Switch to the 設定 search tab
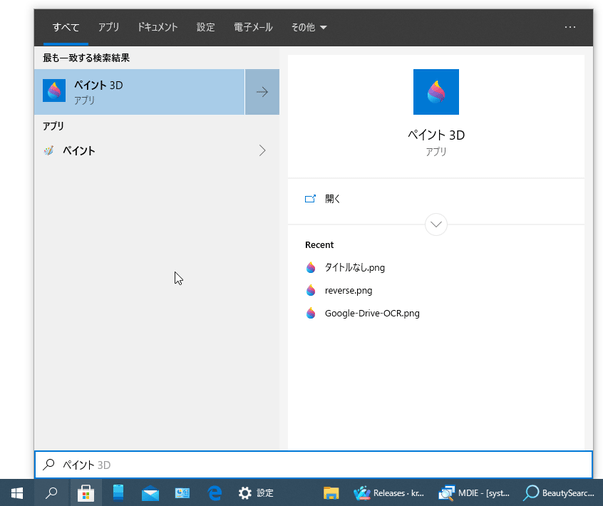The height and width of the screenshot is (506, 603). click(205, 27)
